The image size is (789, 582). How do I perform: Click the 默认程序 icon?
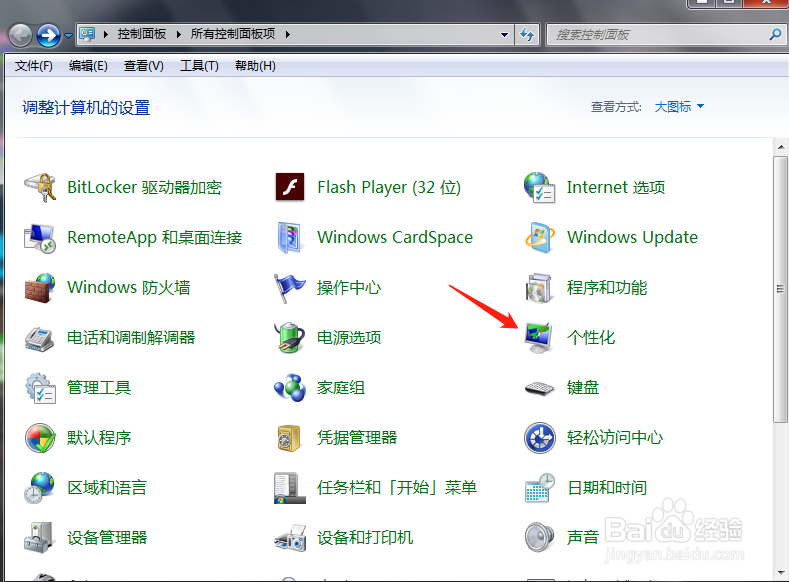(40, 438)
